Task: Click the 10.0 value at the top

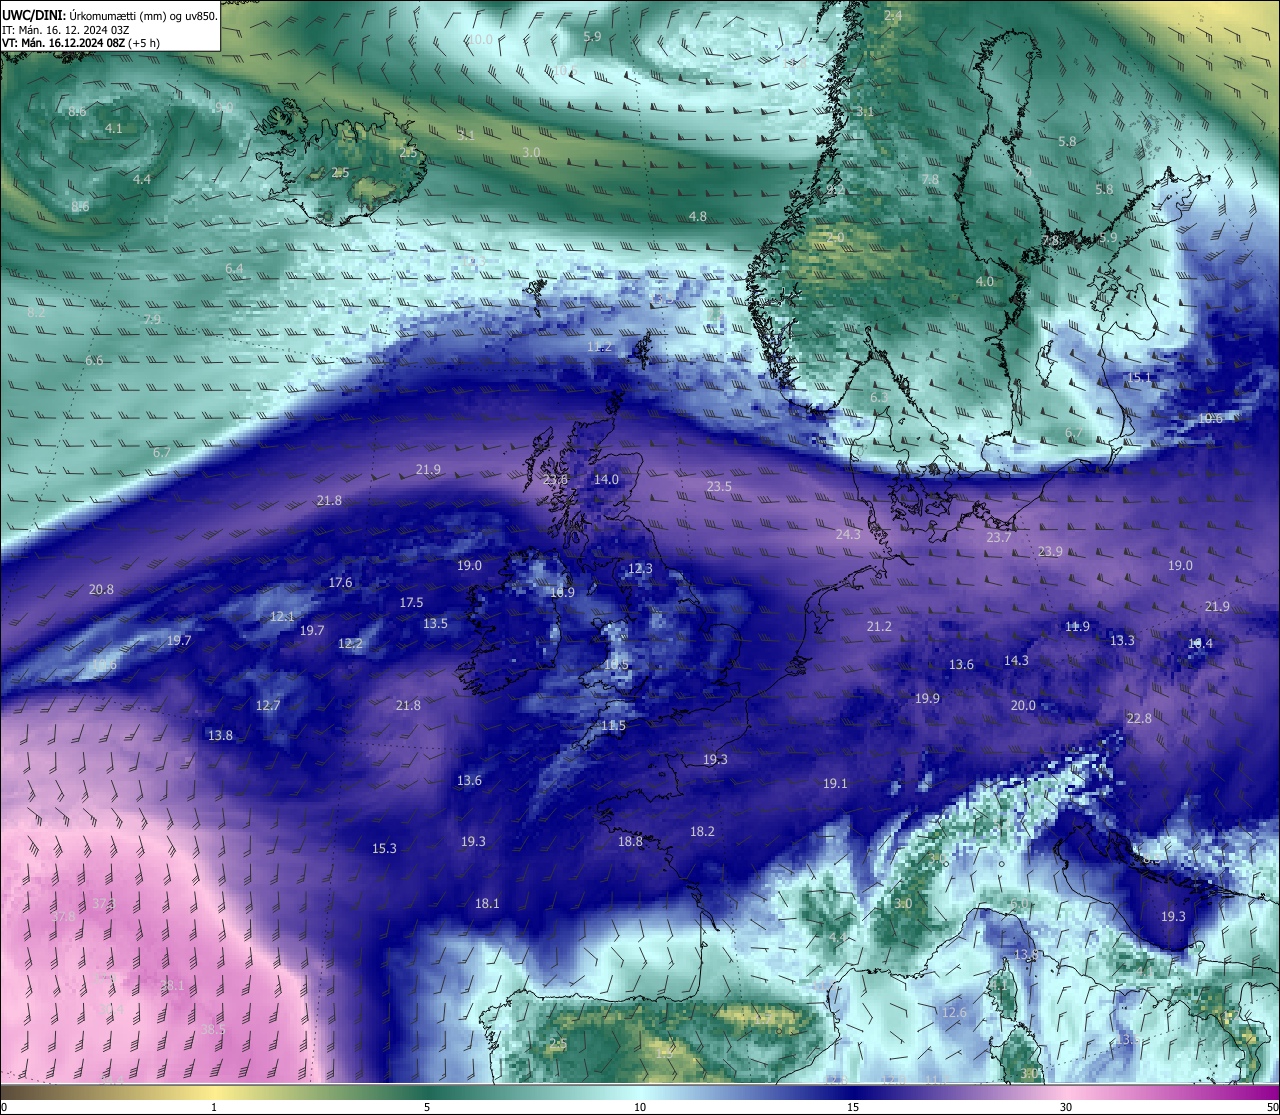Action: coord(480,39)
